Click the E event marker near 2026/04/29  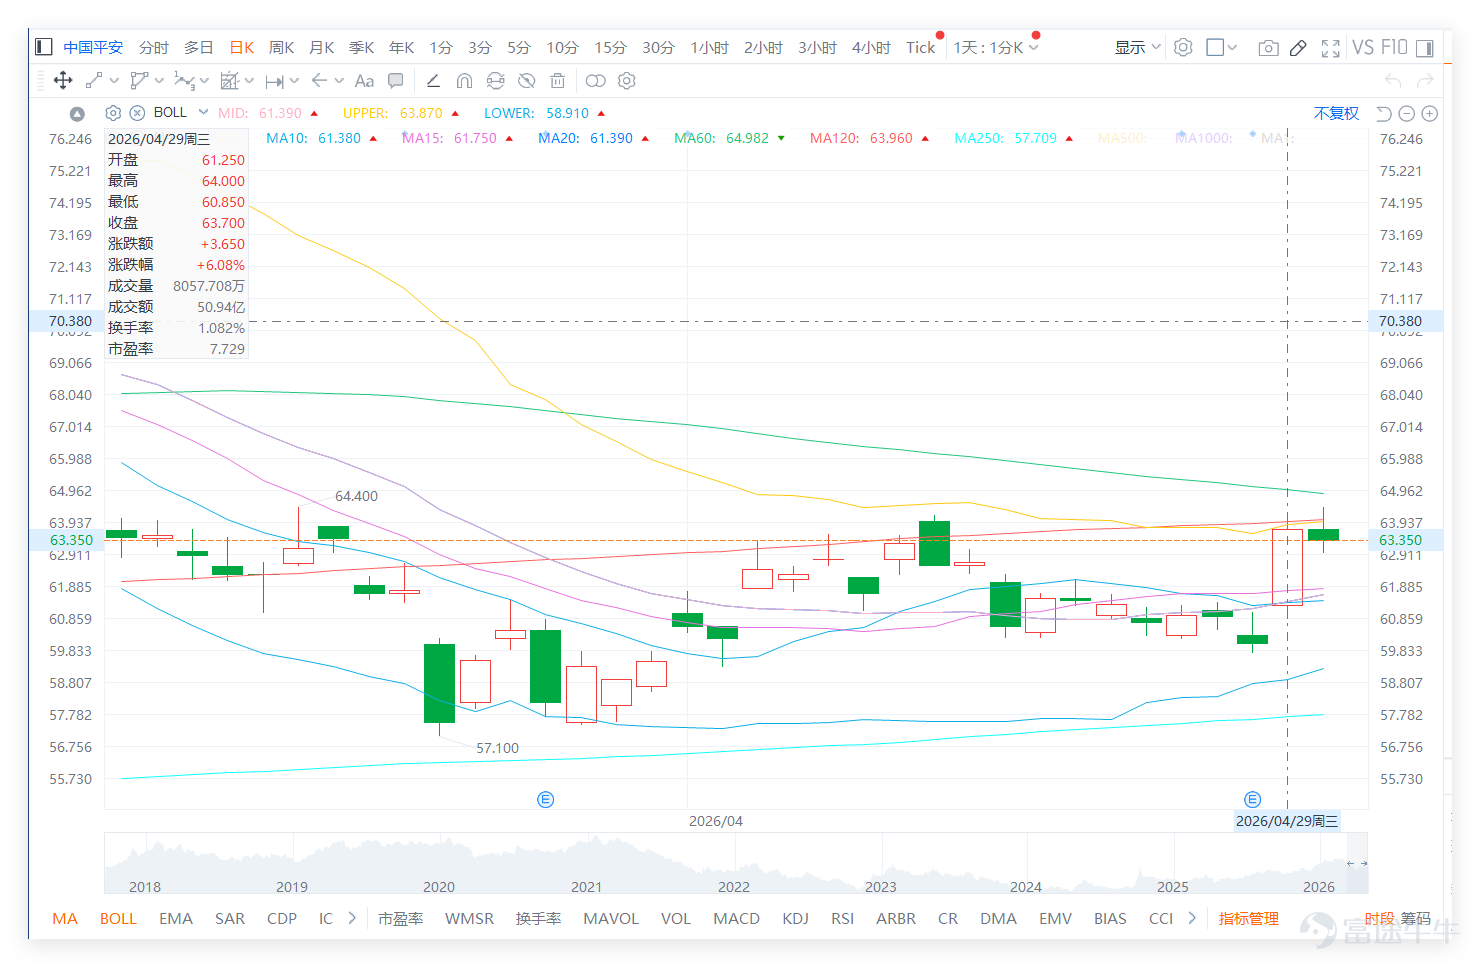(1252, 799)
